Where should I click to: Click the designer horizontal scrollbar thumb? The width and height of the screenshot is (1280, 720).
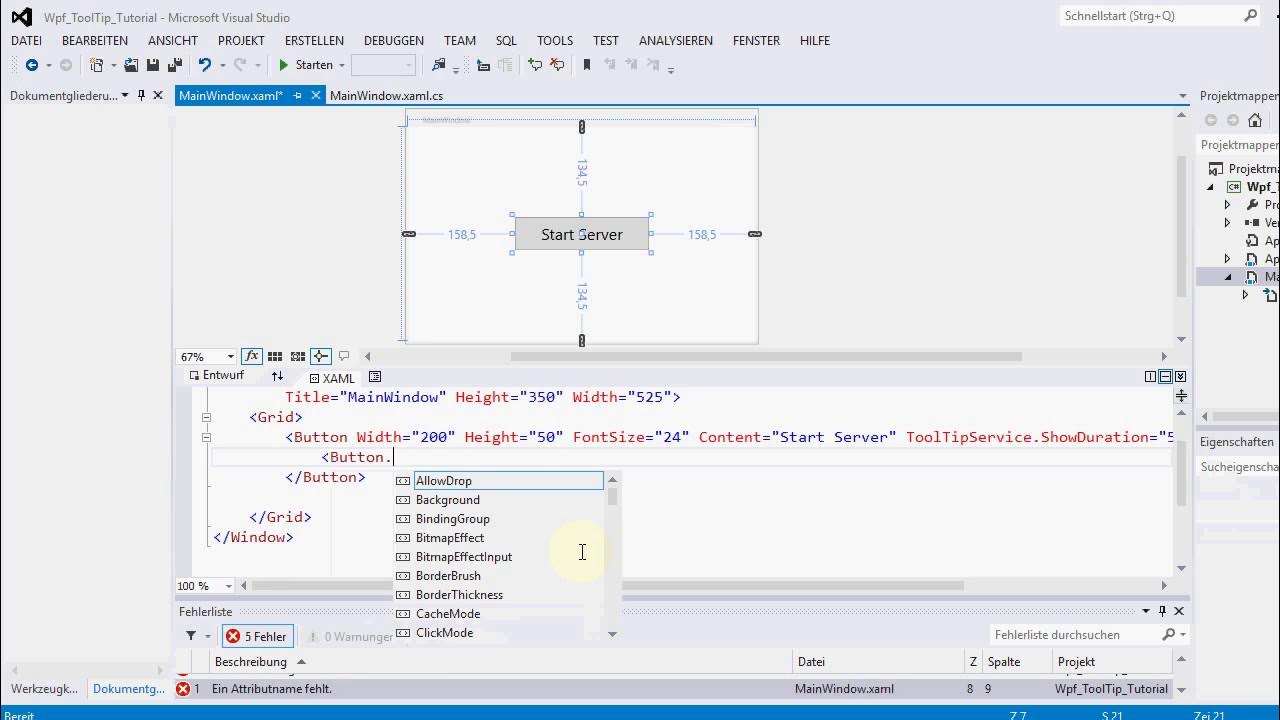[766, 356]
